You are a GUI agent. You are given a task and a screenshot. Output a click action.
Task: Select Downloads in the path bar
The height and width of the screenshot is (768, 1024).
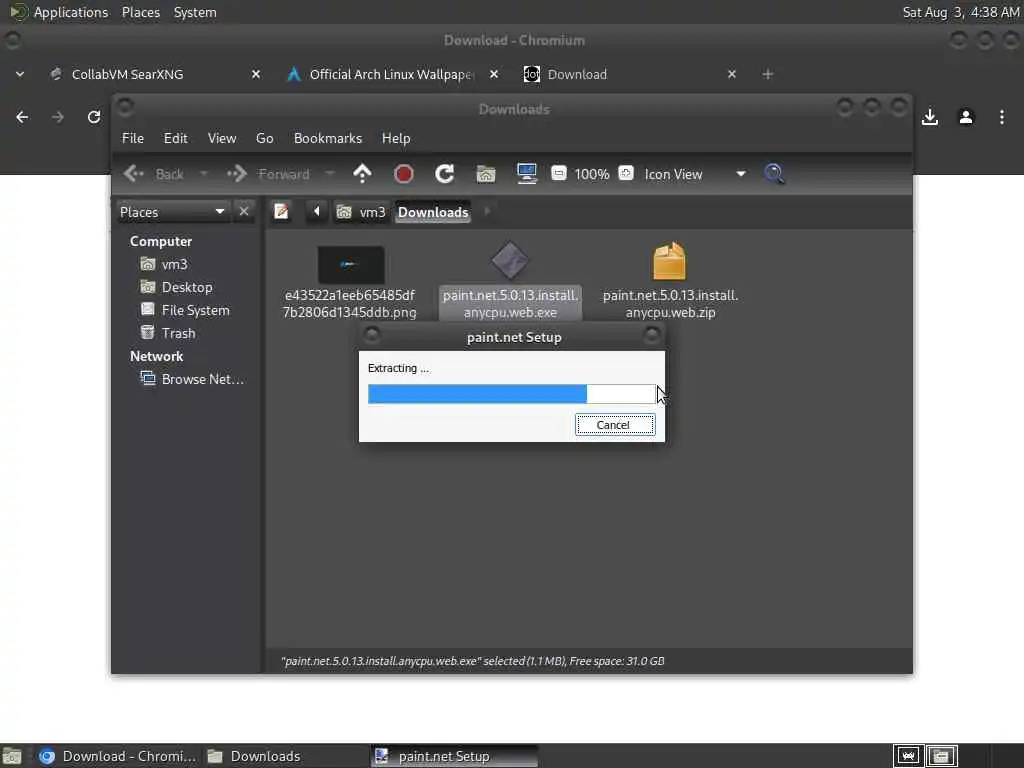tap(433, 212)
